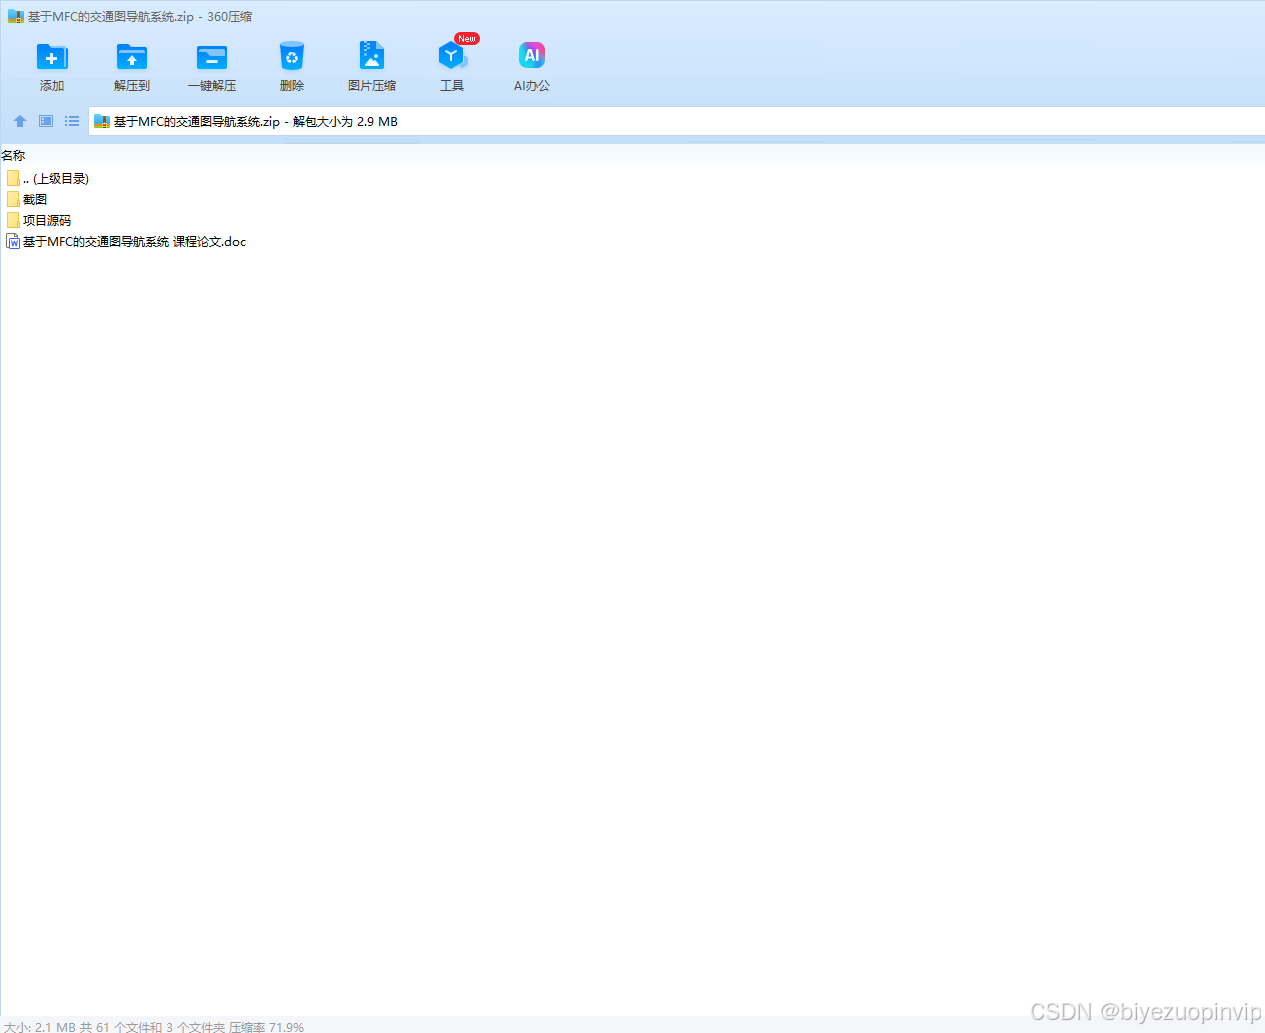Viewport: 1265px width, 1033px height.
Task: Click the 项目源码 folder icon
Action: point(13,220)
